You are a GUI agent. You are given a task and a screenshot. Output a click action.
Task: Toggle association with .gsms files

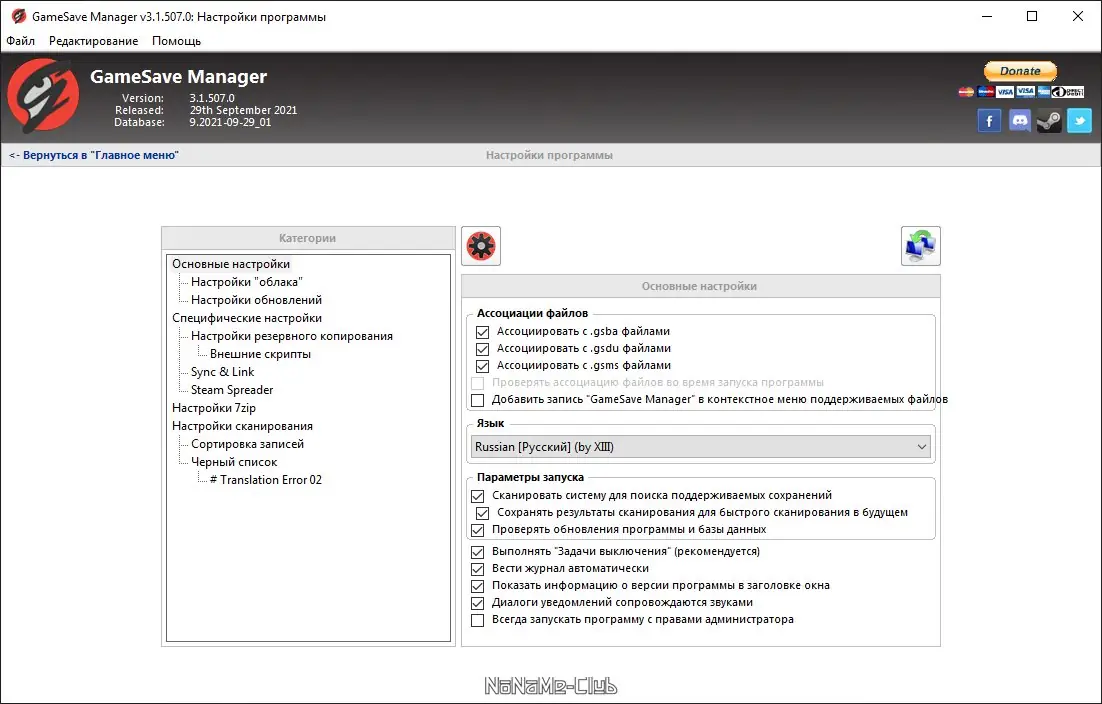click(482, 365)
